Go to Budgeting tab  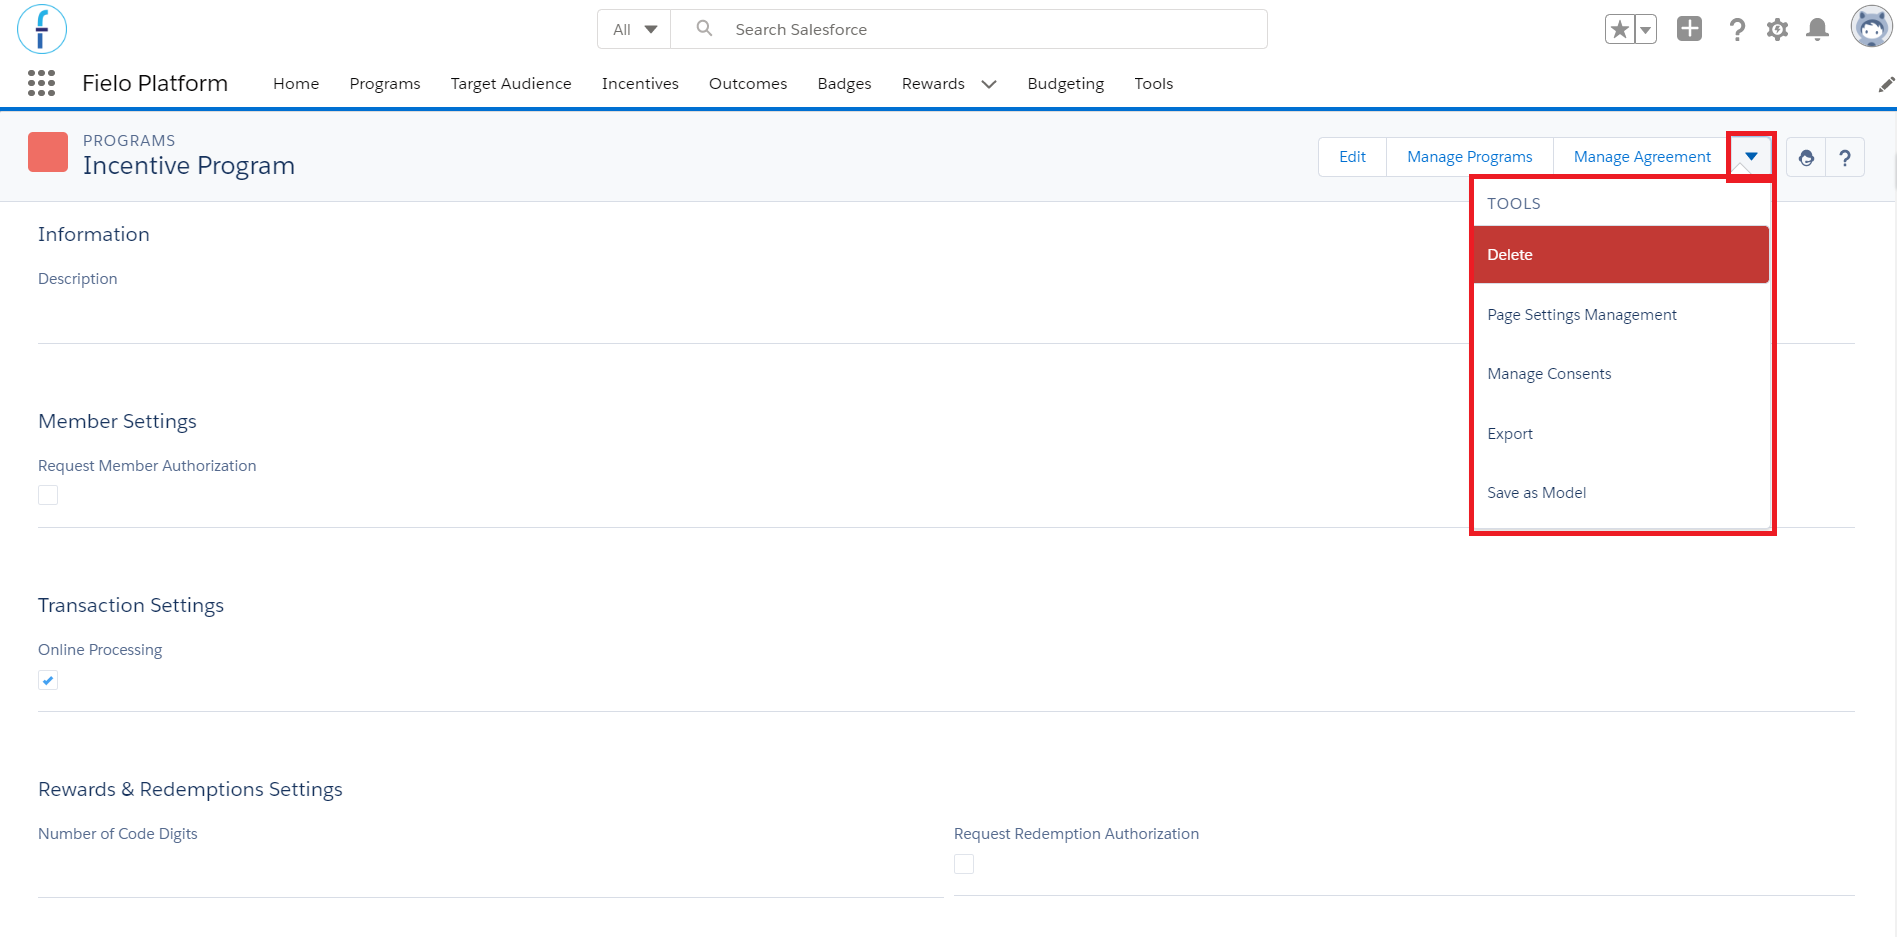[x=1065, y=84]
